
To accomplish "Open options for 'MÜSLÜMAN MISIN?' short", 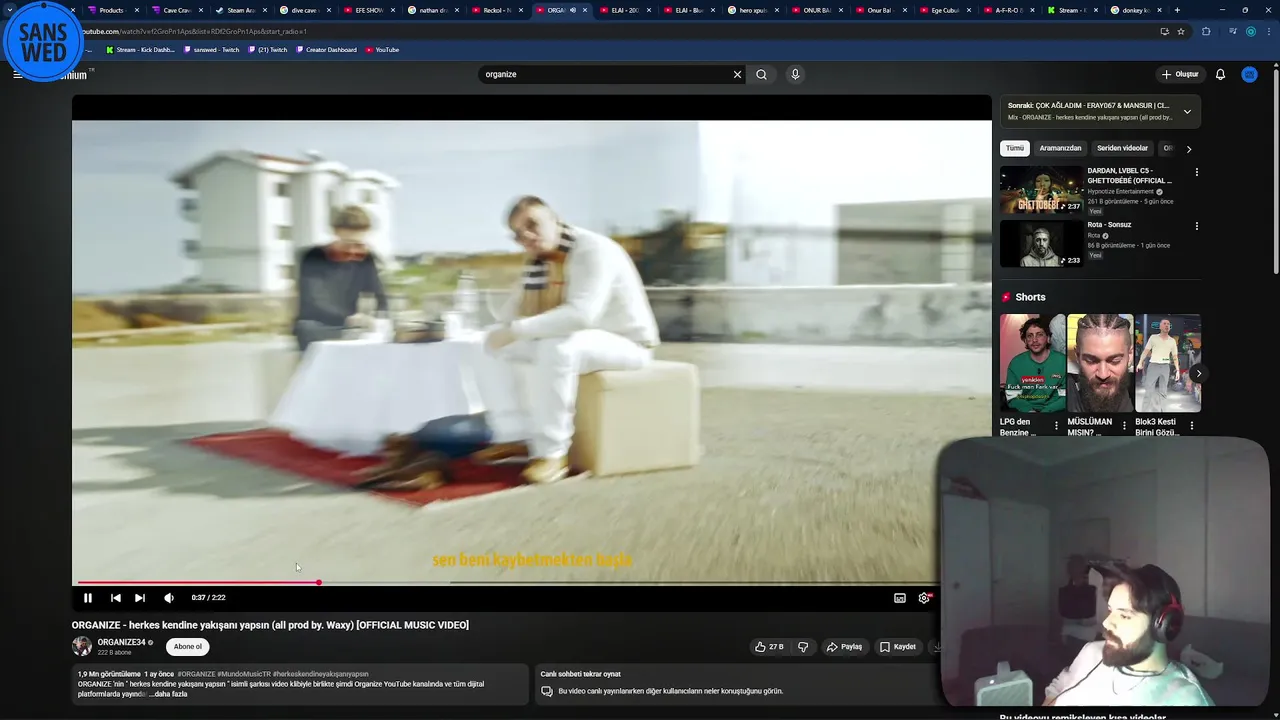I will pos(1124,426).
